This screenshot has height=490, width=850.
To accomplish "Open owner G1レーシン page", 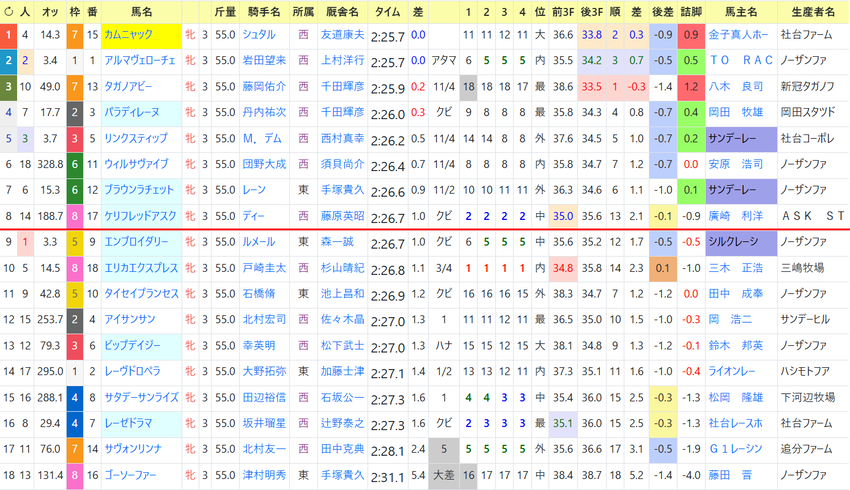I will click(736, 449).
